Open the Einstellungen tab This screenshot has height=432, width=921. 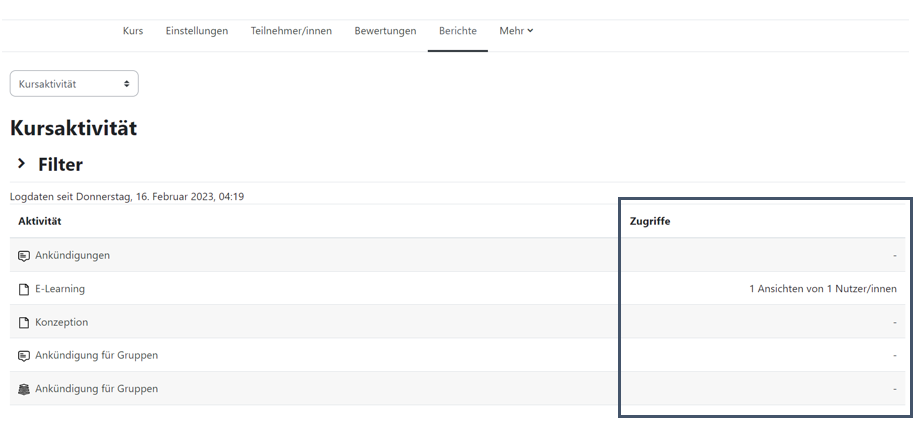(197, 31)
